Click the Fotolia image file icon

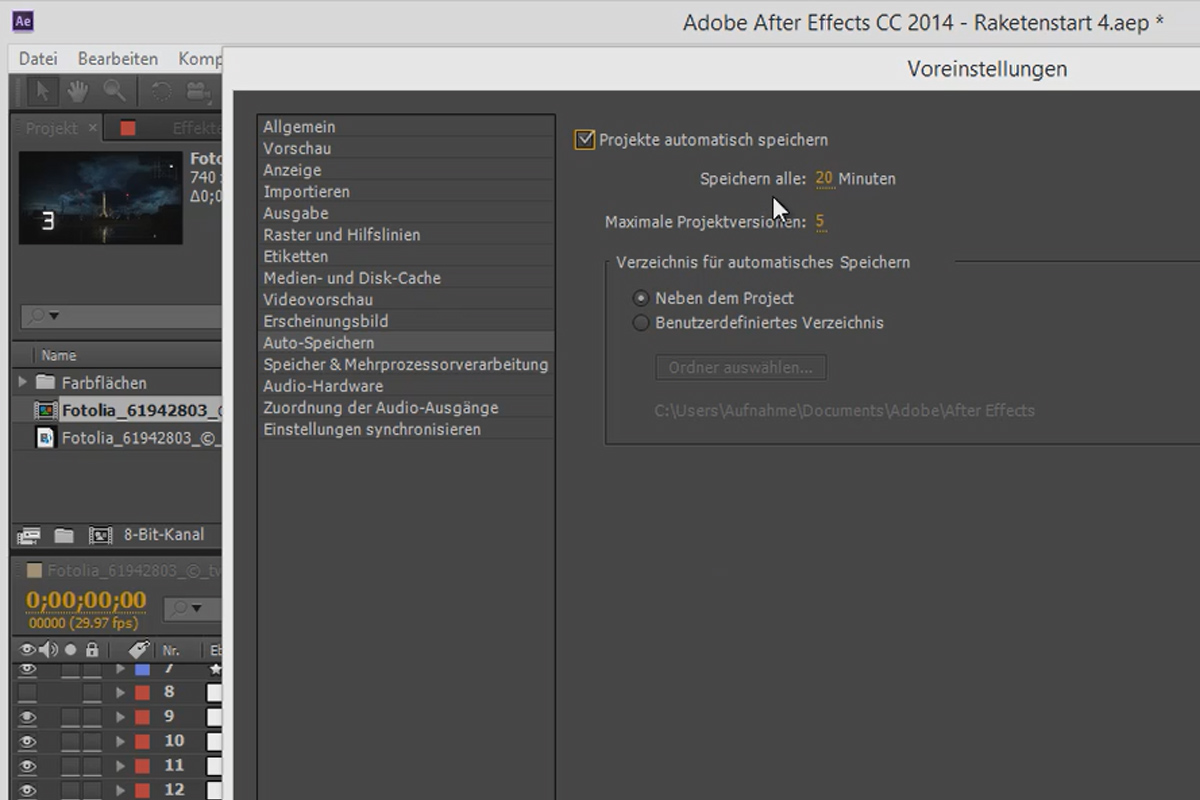[x=45, y=438]
